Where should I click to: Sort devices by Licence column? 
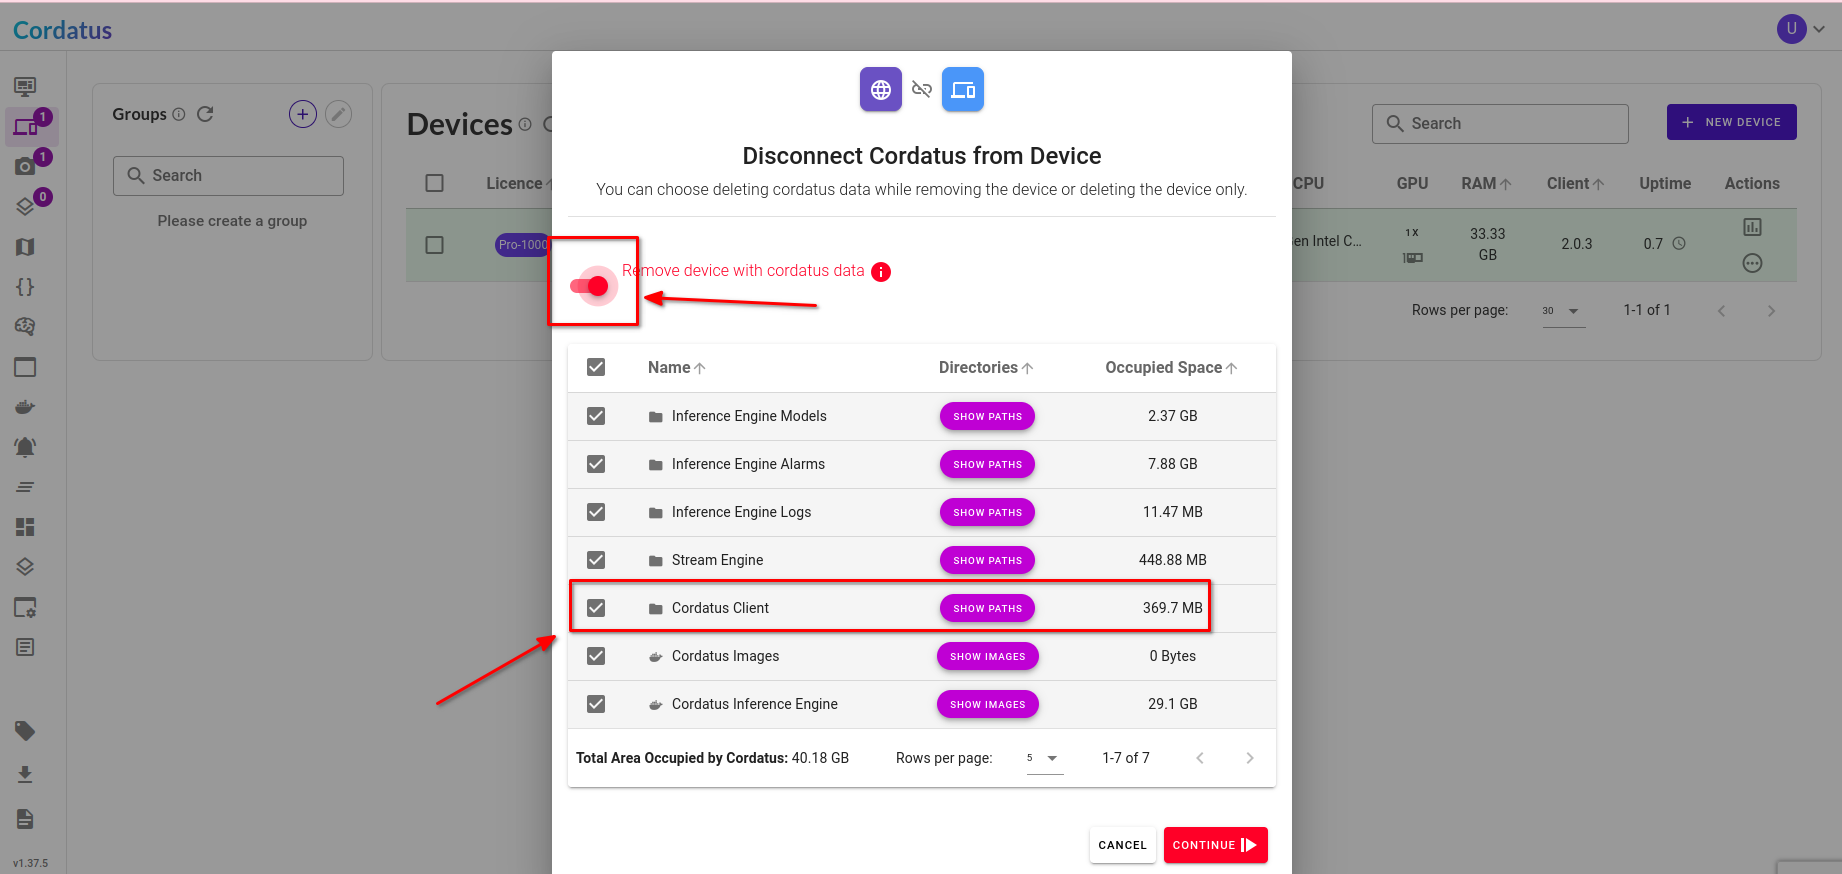519,184
